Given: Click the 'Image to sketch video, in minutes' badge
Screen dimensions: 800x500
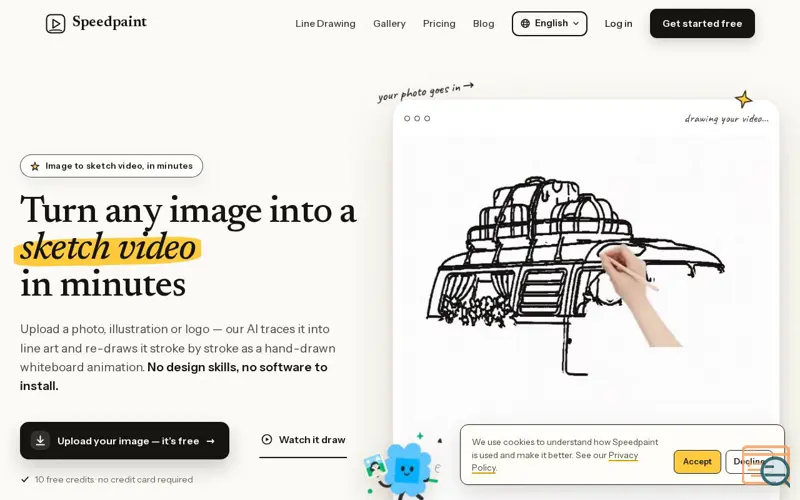Looking at the screenshot, I should [111, 166].
